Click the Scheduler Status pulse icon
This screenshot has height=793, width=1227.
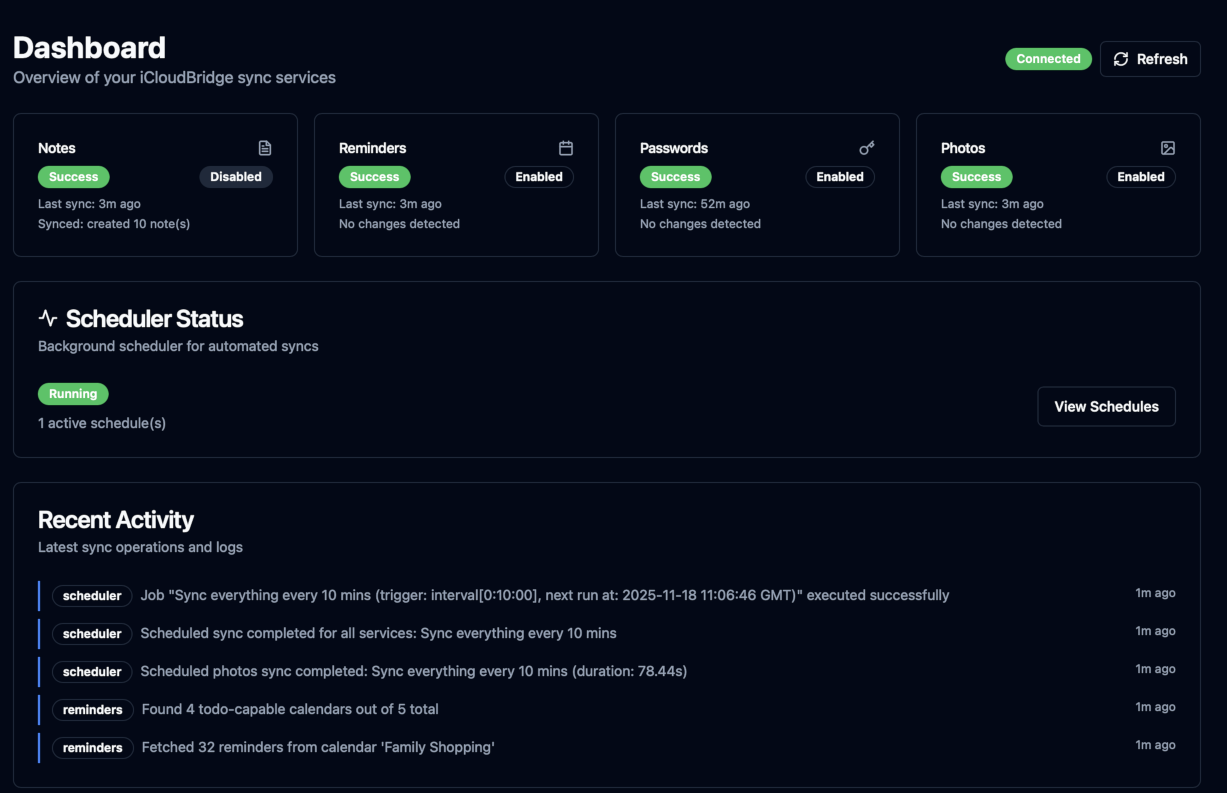point(48,319)
